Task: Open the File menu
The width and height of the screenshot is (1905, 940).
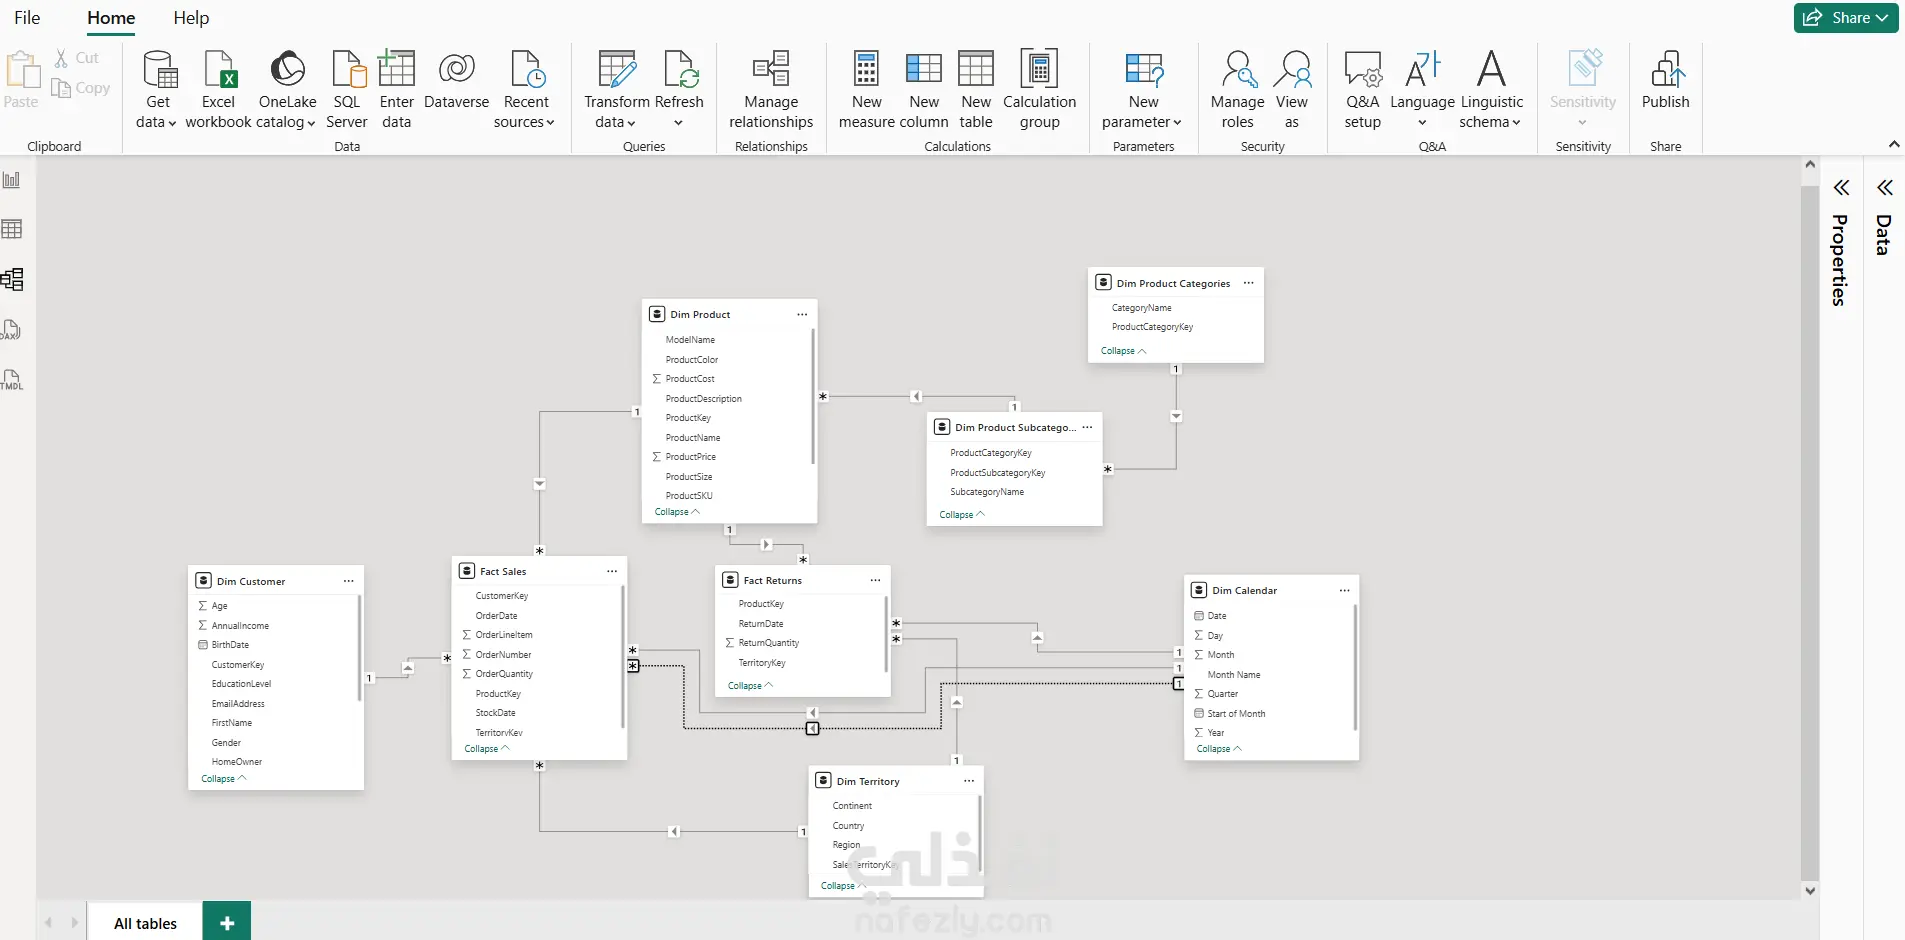Action: click(x=27, y=18)
